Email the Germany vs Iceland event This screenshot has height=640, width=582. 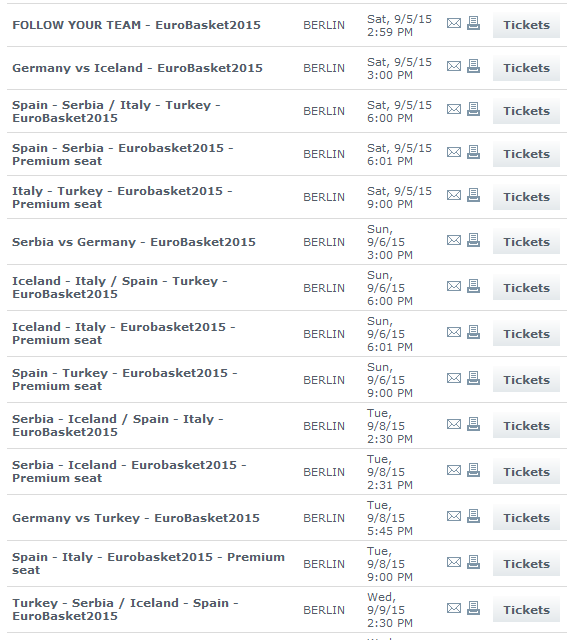(x=454, y=66)
